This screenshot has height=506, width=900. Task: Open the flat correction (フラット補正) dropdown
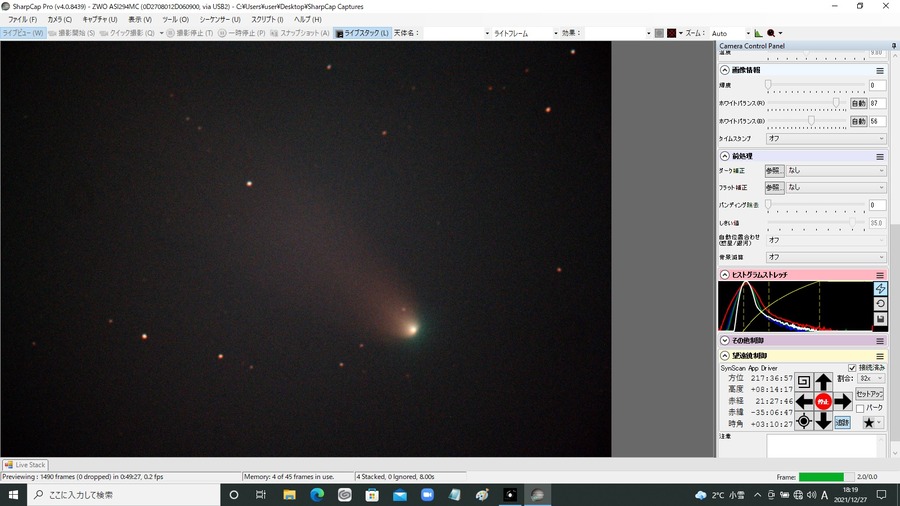click(x=836, y=187)
